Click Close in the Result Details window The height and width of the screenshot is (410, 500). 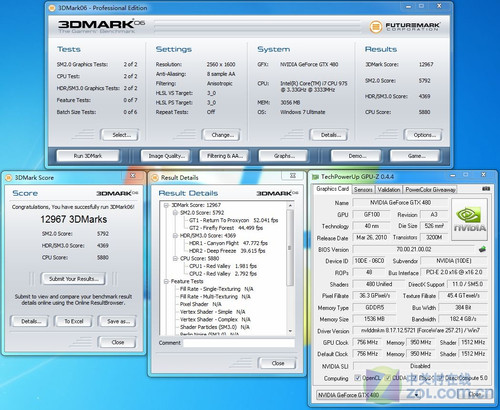277,363
